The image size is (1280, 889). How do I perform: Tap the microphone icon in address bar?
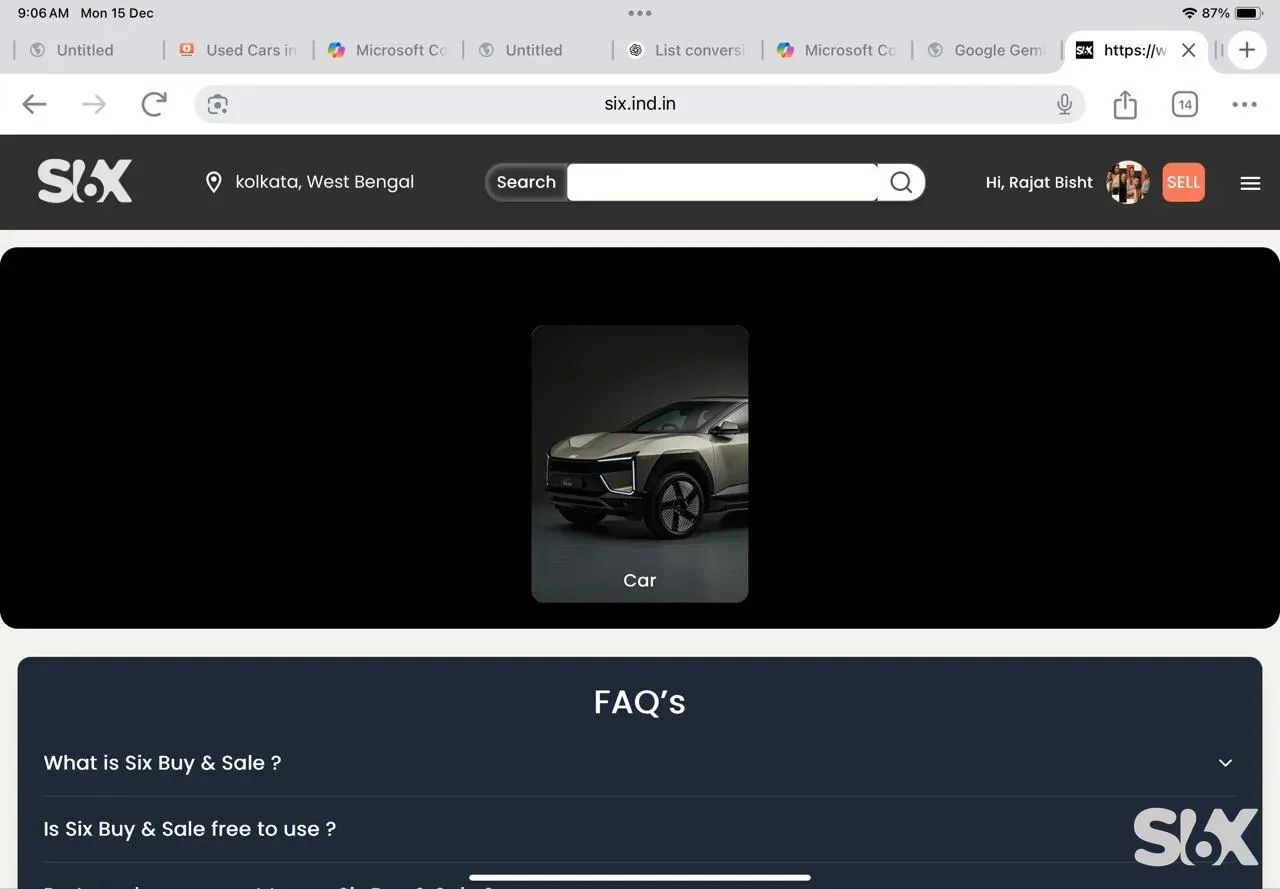(1064, 104)
